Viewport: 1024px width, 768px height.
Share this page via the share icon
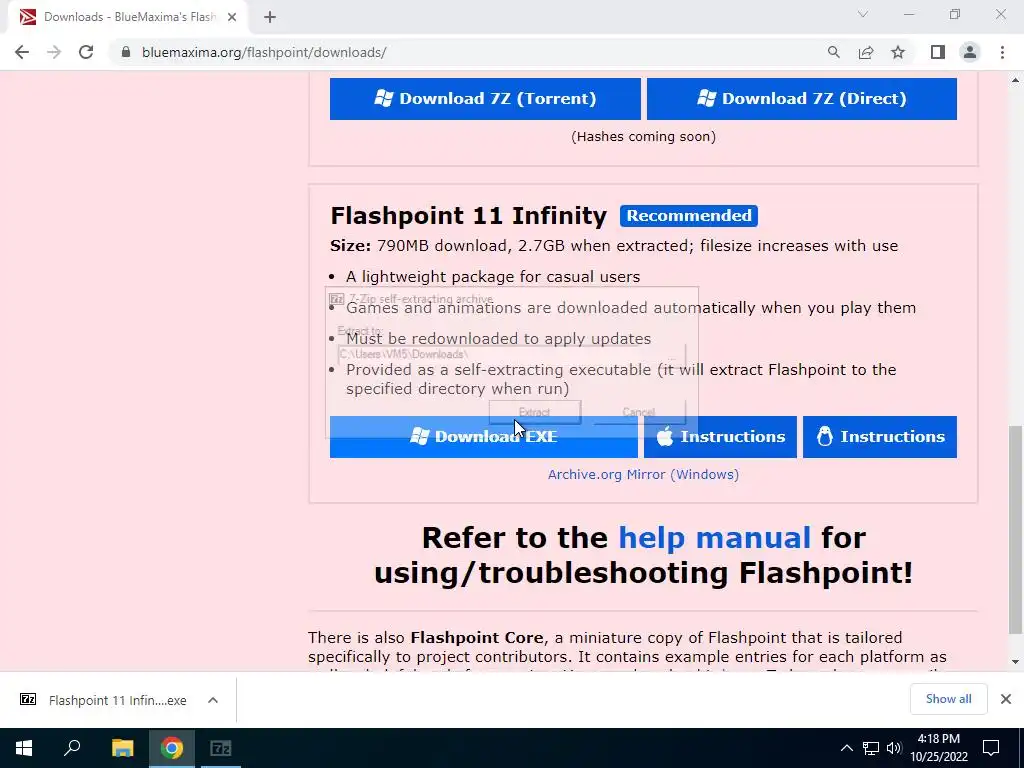(866, 52)
